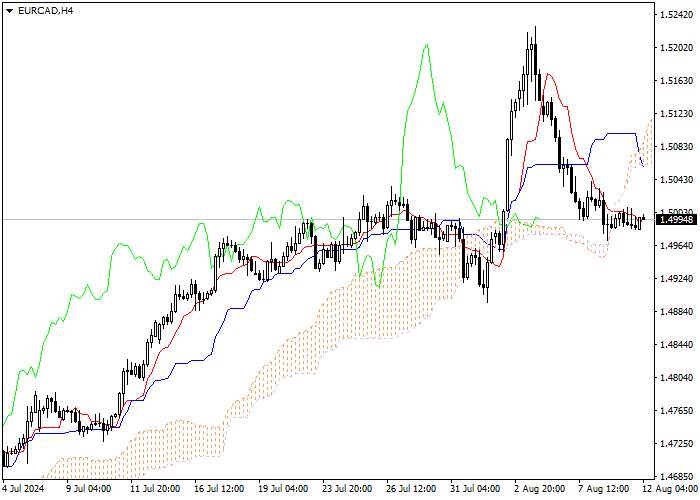Select the green Chikou Span line peak
This screenshot has height=500, width=700.
pyautogui.click(x=427, y=44)
